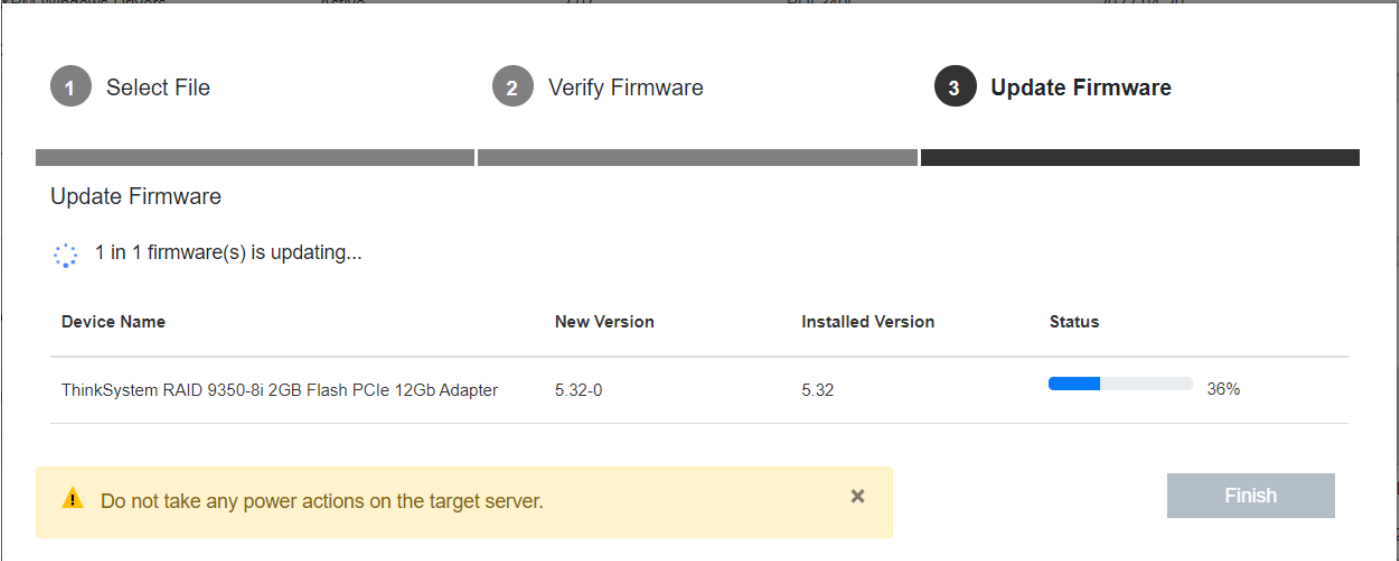Click the Installed Version column header
Screen dimensions: 1399x561
[x=868, y=322]
